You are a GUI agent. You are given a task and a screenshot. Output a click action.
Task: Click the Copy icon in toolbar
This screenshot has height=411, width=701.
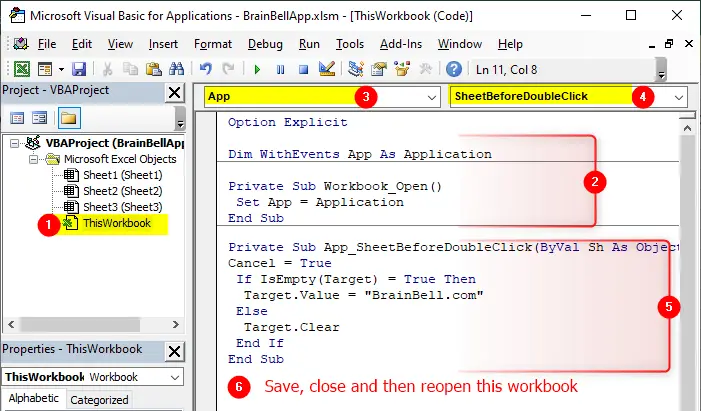pos(131,69)
